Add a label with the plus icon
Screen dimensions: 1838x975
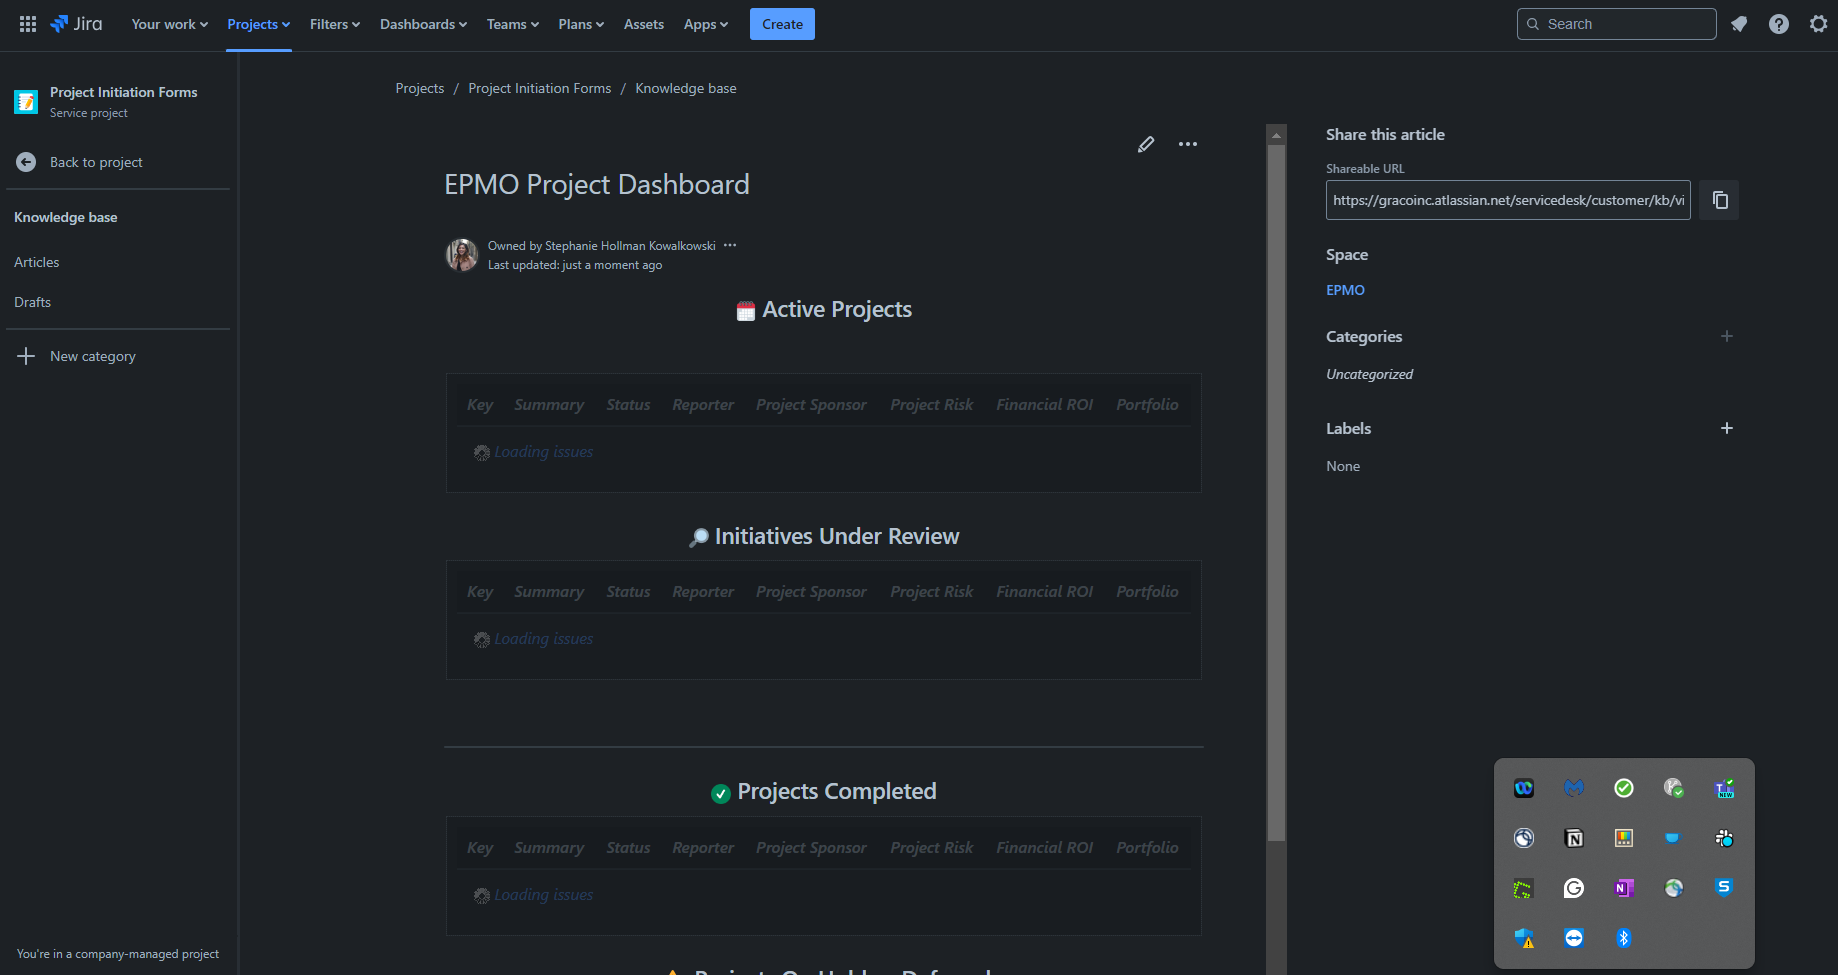(1727, 428)
